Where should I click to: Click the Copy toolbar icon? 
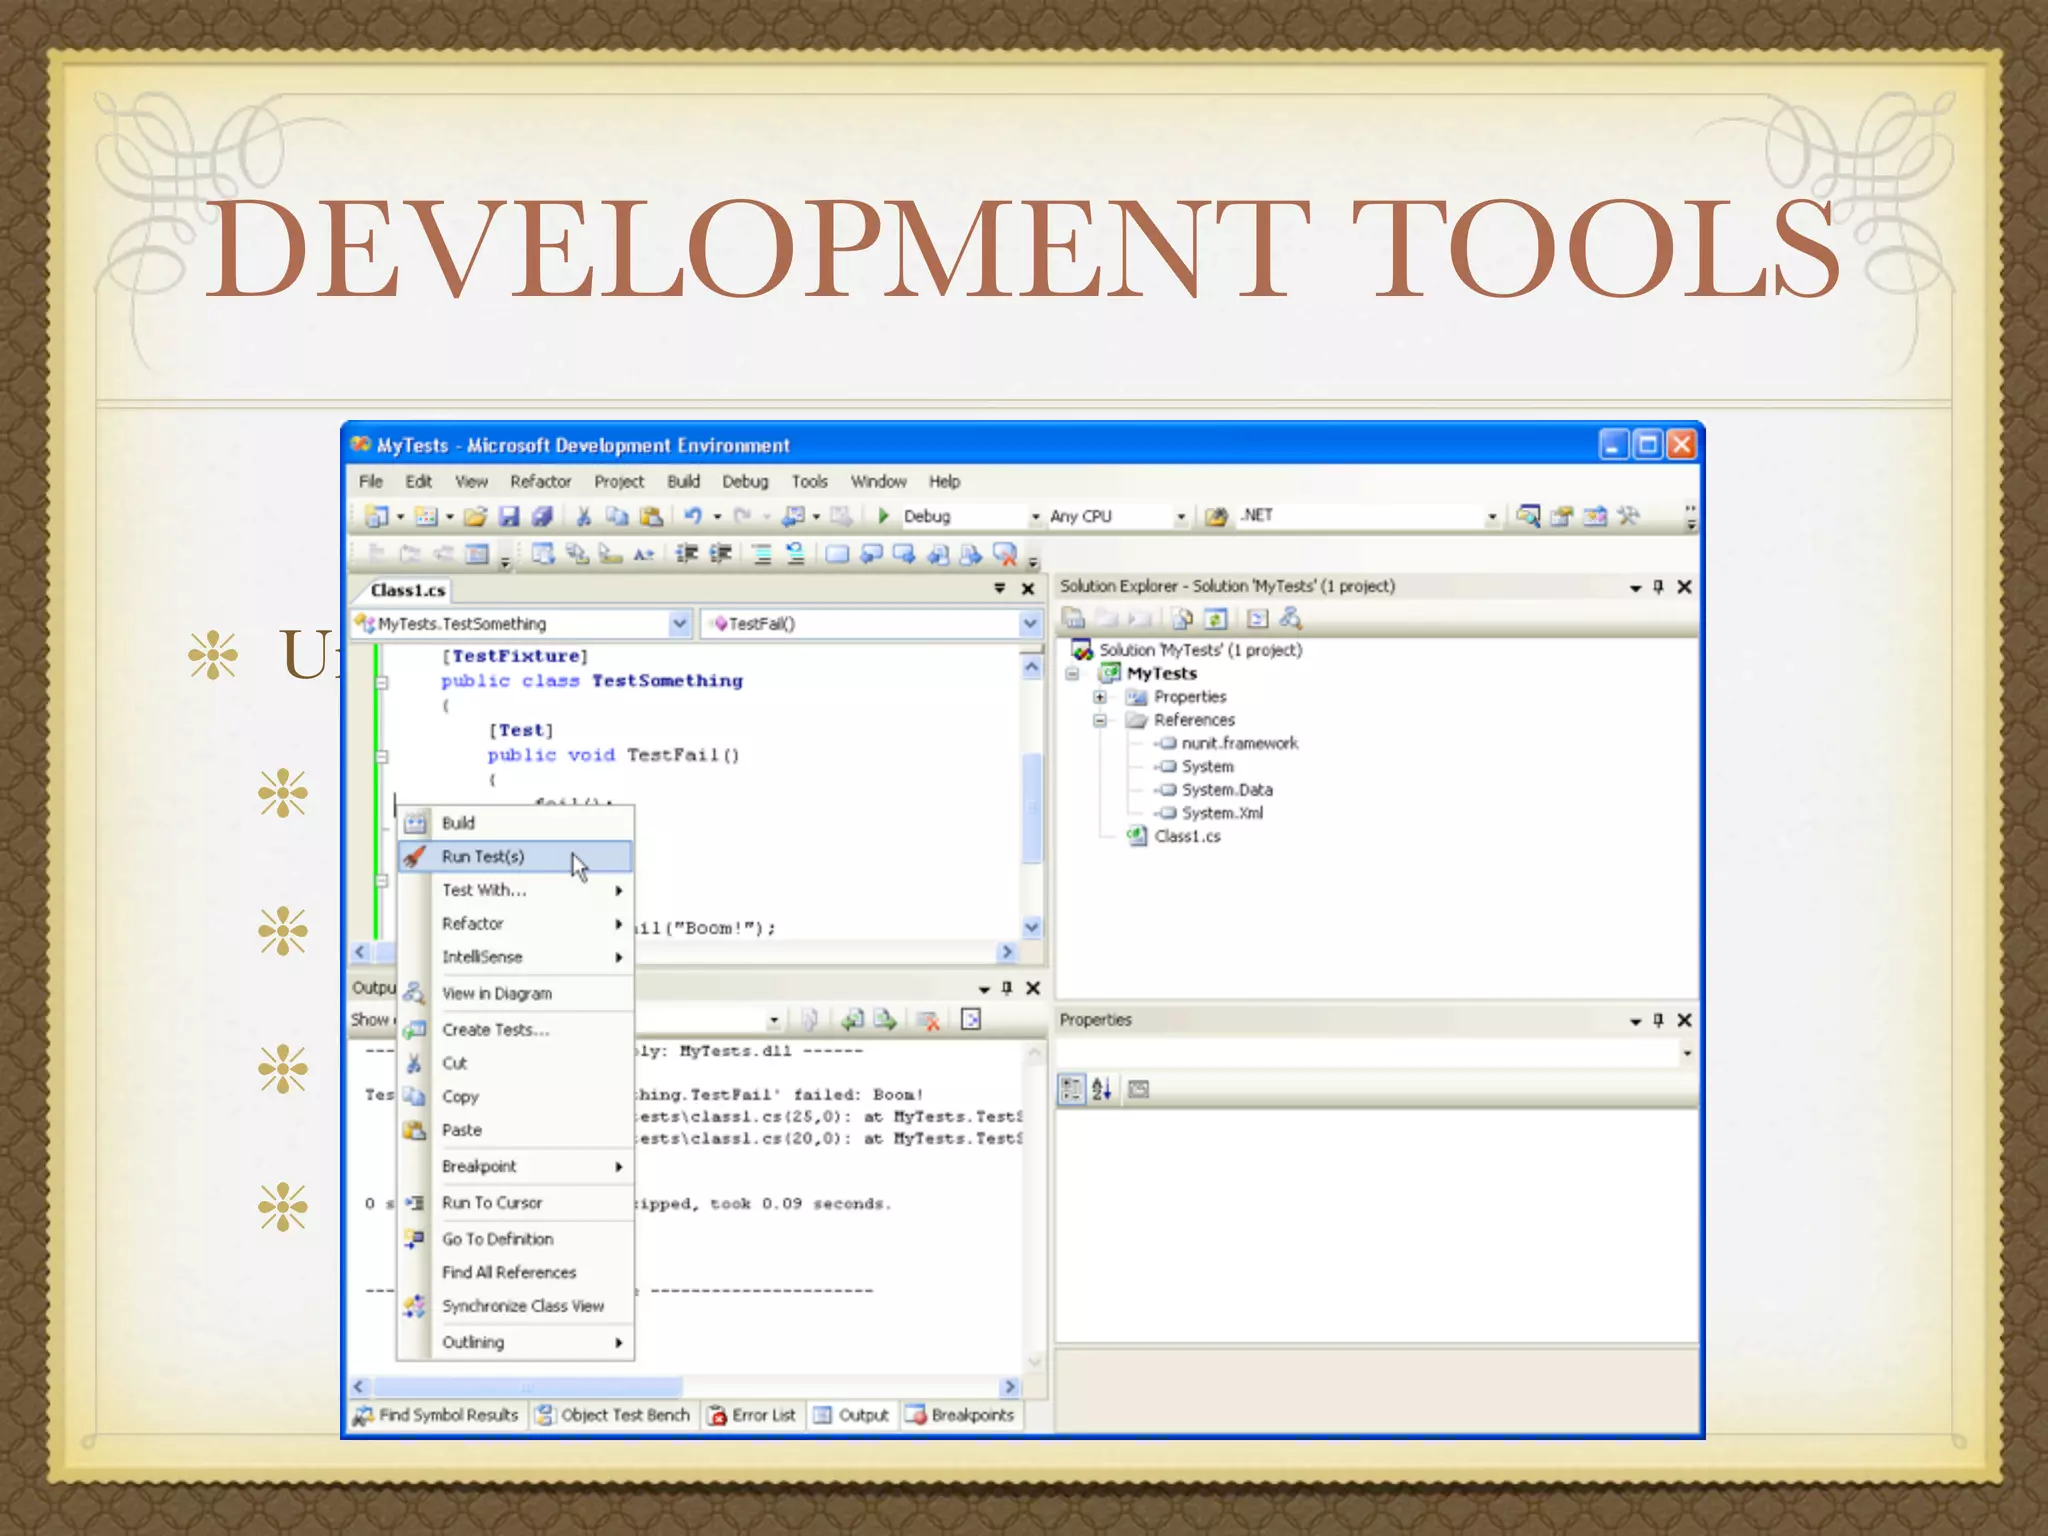pos(617,516)
